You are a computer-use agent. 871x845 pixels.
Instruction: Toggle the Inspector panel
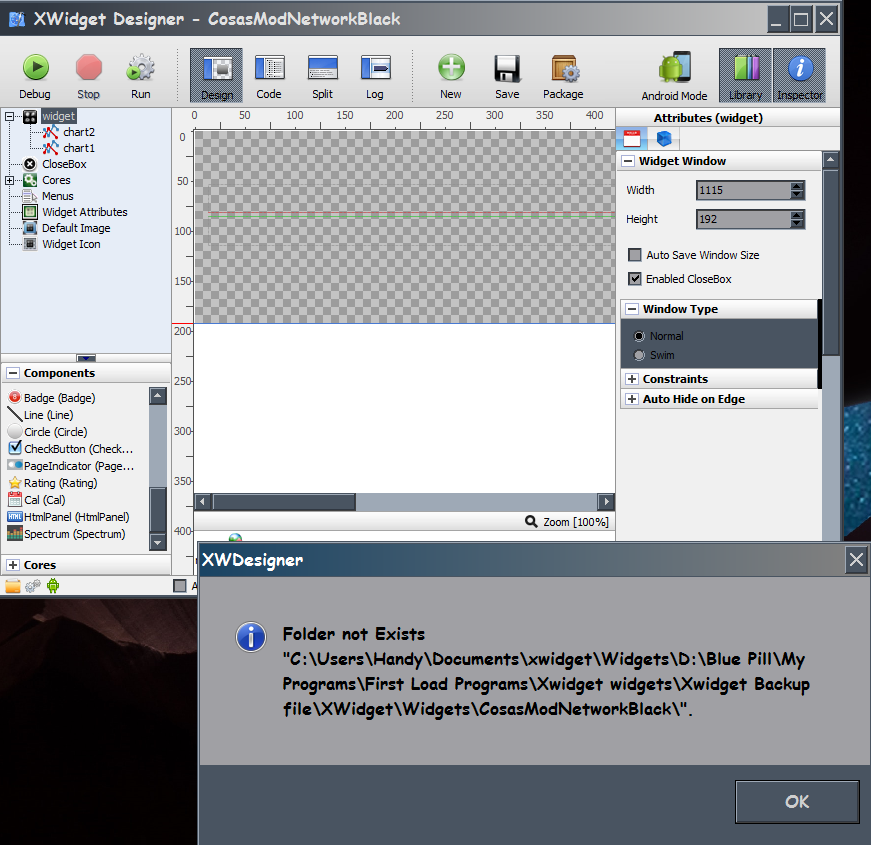coord(799,75)
